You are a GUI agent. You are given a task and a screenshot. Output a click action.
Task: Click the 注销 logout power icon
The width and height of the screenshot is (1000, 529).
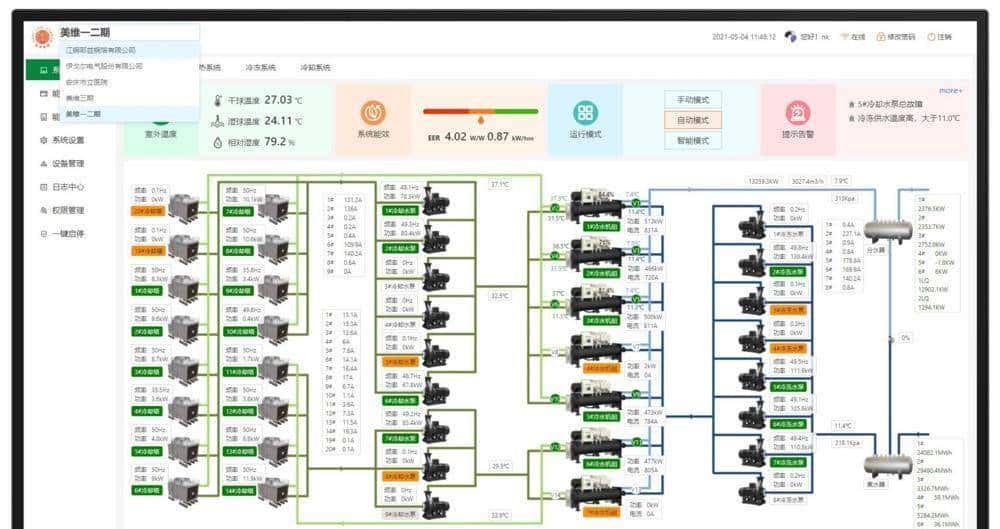931,37
